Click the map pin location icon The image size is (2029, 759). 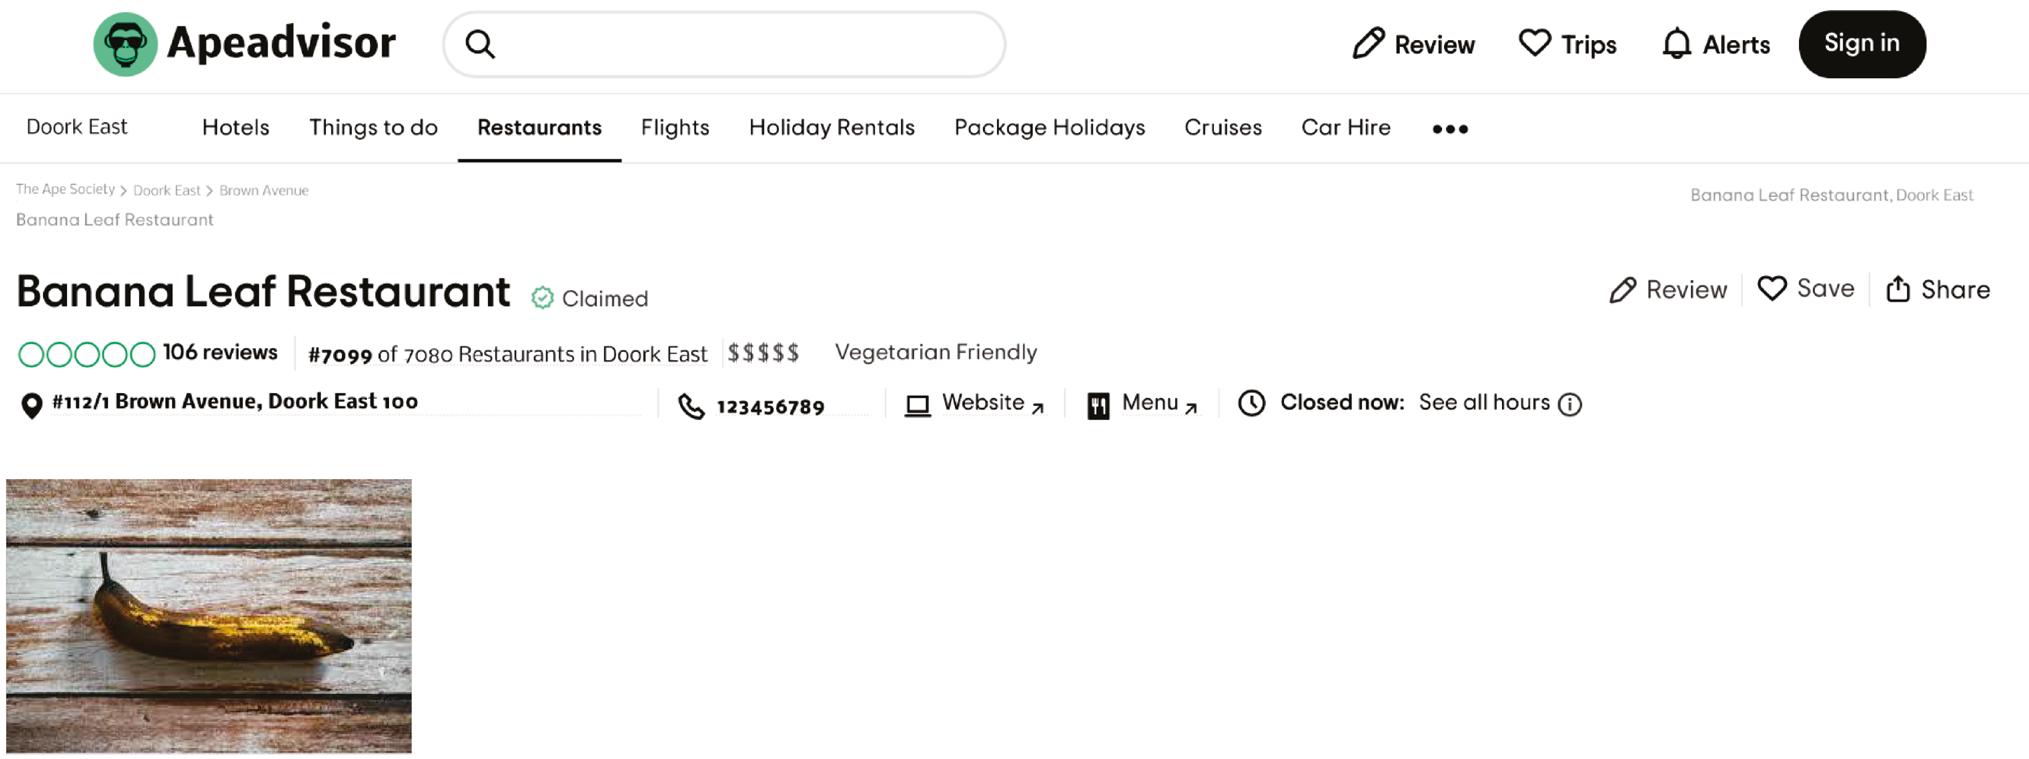[x=32, y=405]
